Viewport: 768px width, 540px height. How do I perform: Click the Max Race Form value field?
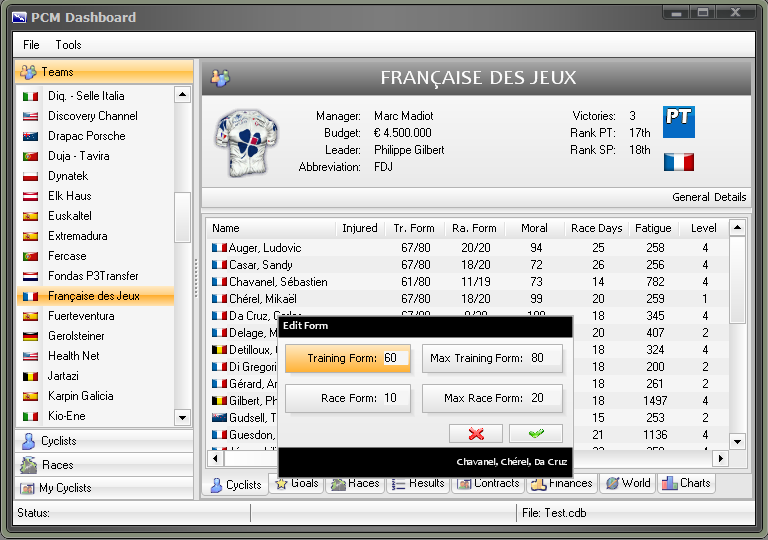[544, 398]
